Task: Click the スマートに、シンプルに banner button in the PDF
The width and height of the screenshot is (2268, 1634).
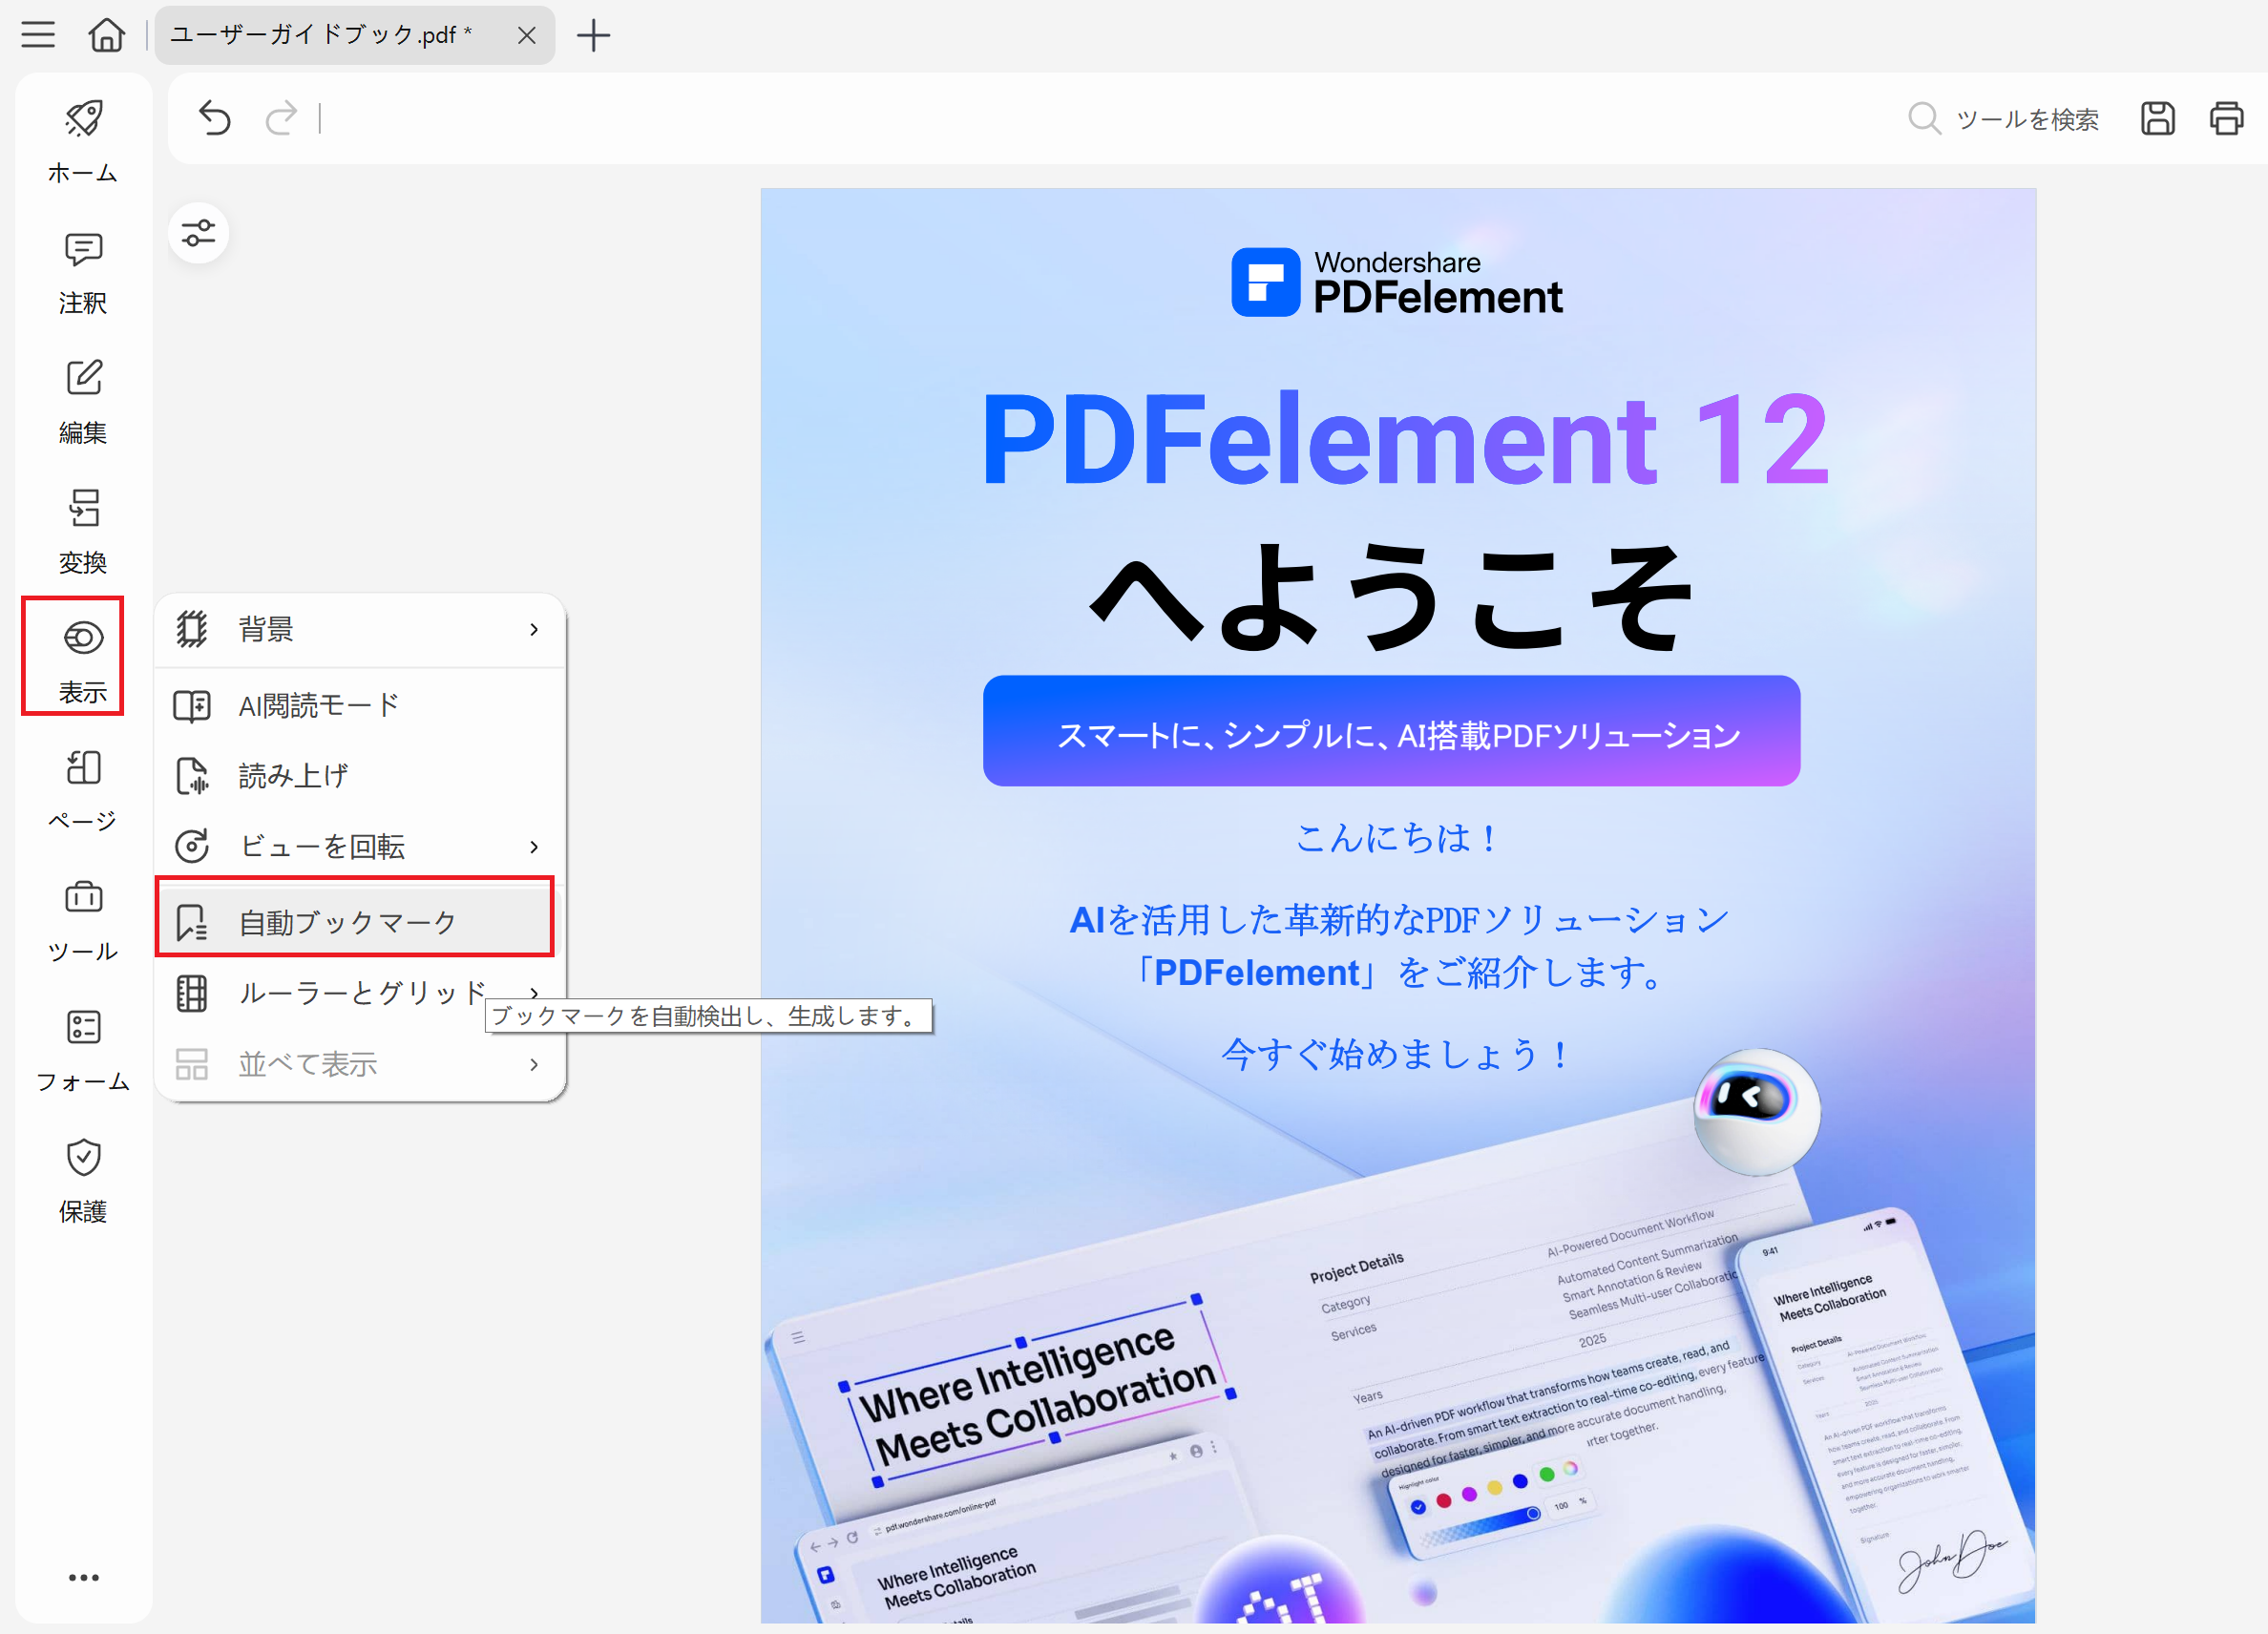Action: click(x=1391, y=731)
